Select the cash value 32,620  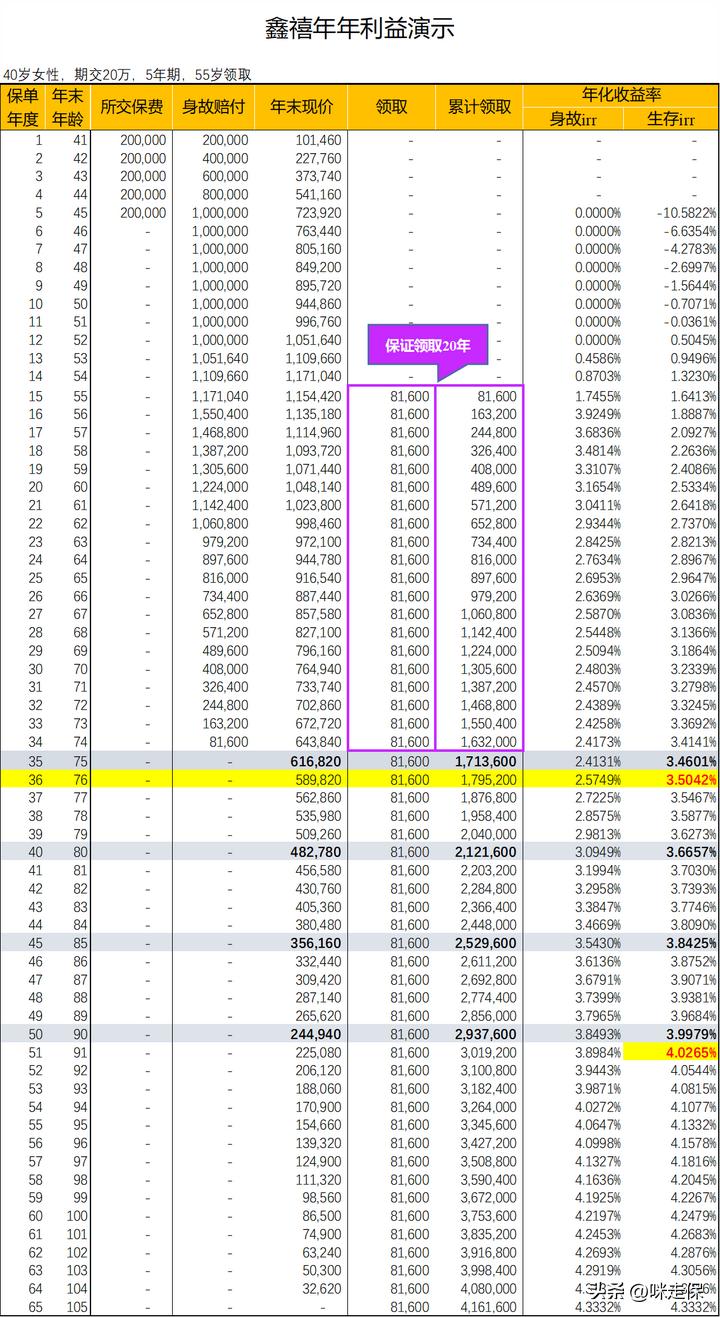[322, 1289]
